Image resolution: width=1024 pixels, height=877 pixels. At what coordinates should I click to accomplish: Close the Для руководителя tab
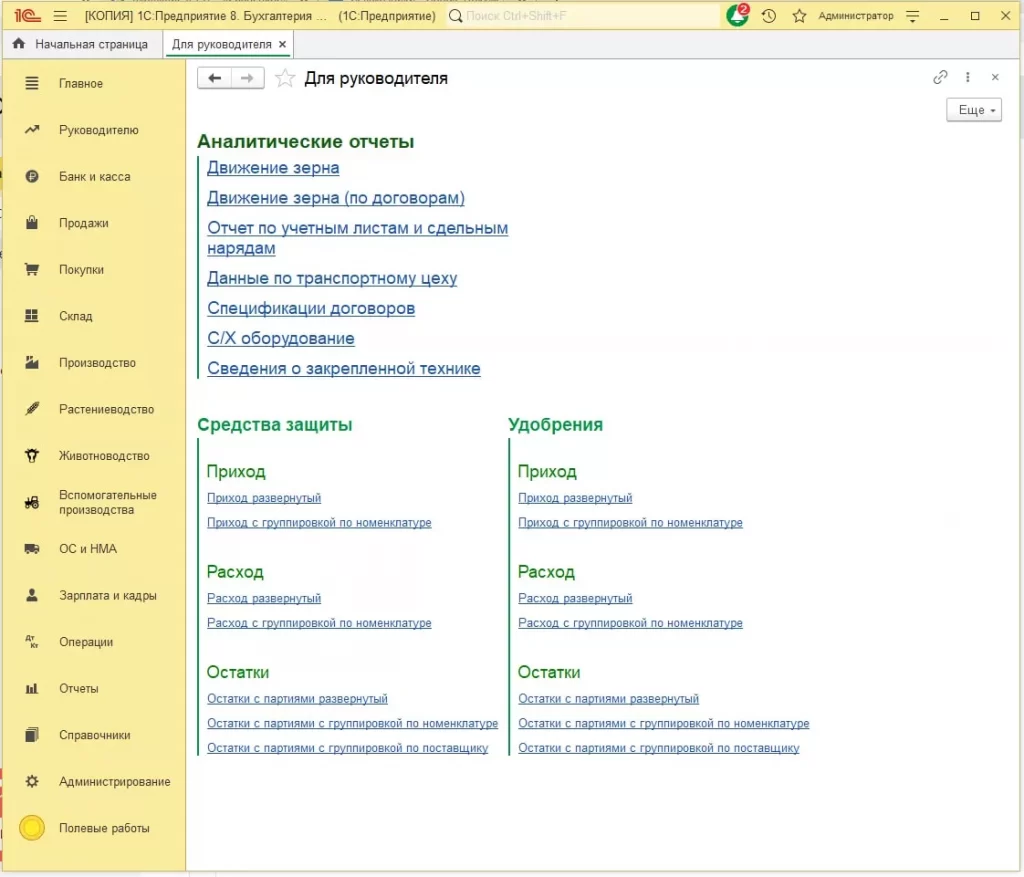282,44
